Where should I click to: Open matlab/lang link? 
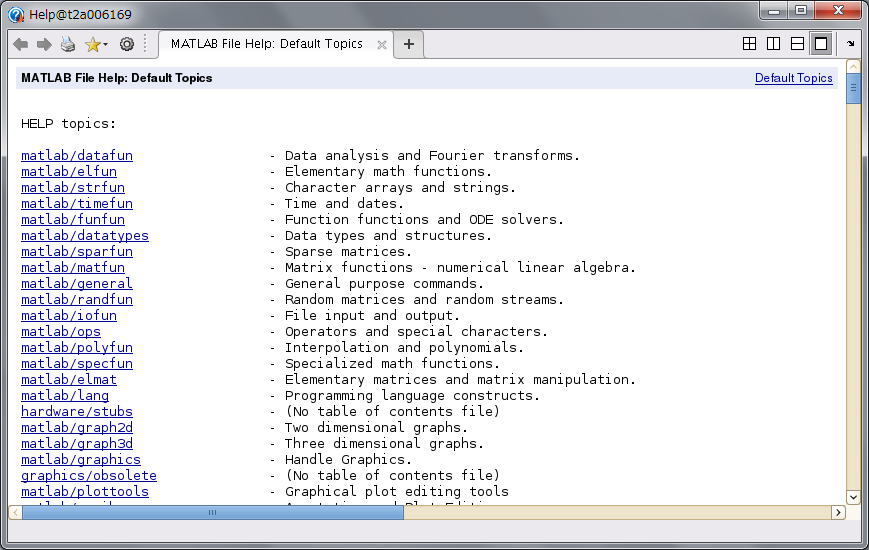(65, 396)
